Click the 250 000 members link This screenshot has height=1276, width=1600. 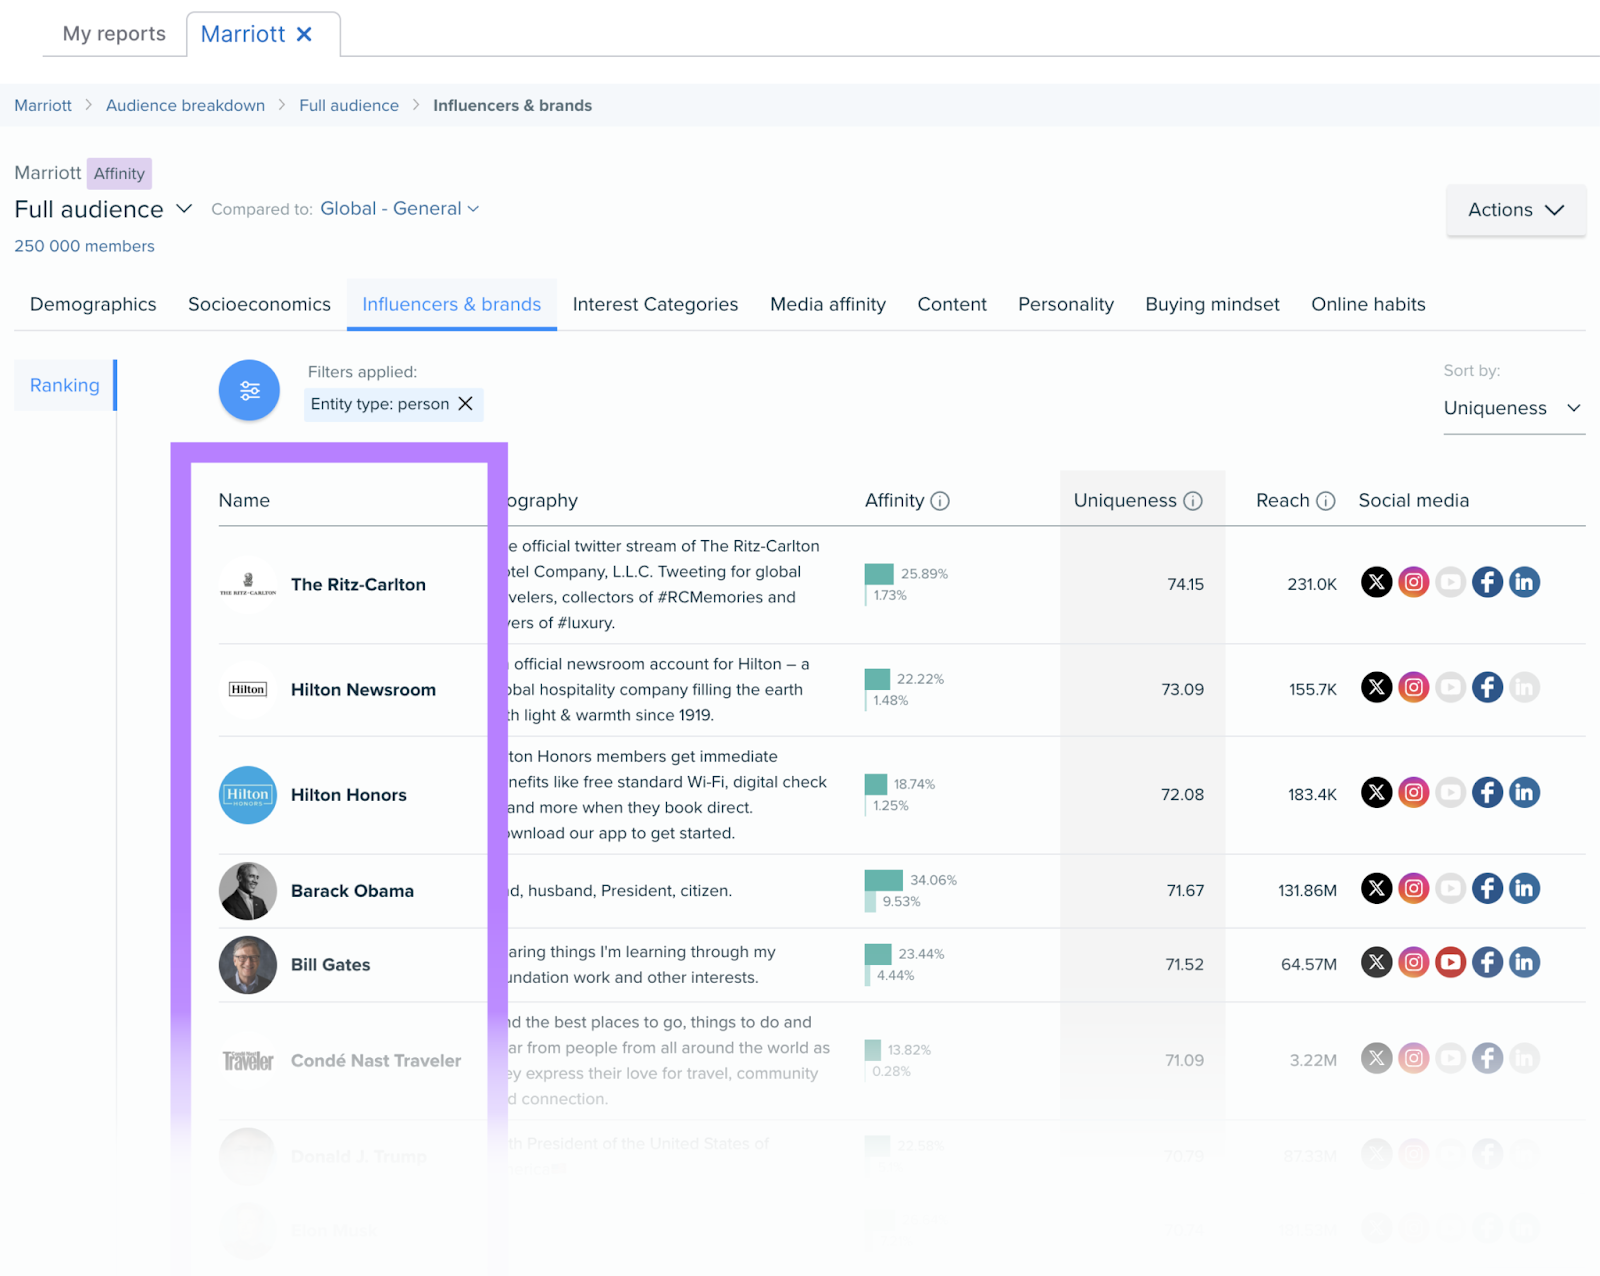click(84, 246)
